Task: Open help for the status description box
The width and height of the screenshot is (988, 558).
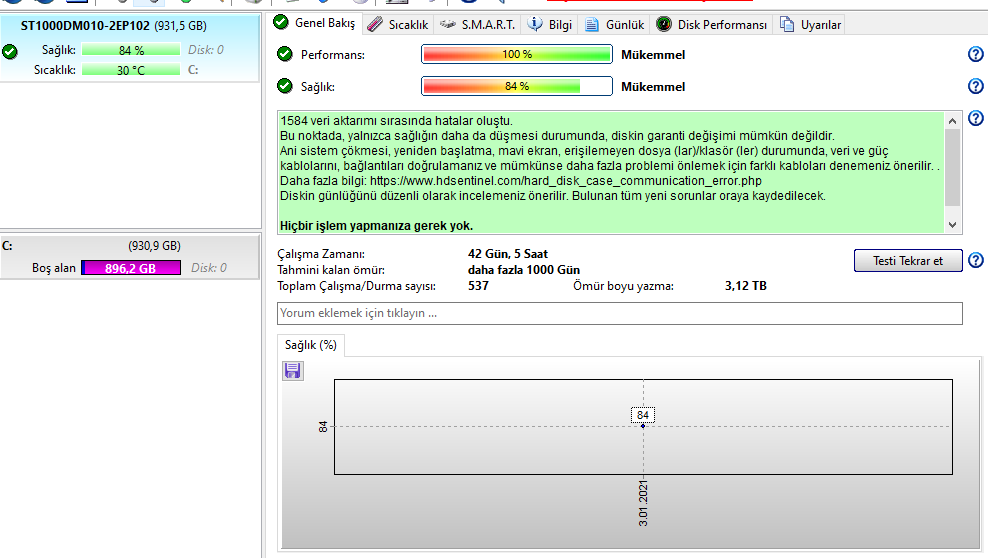Action: [975, 118]
